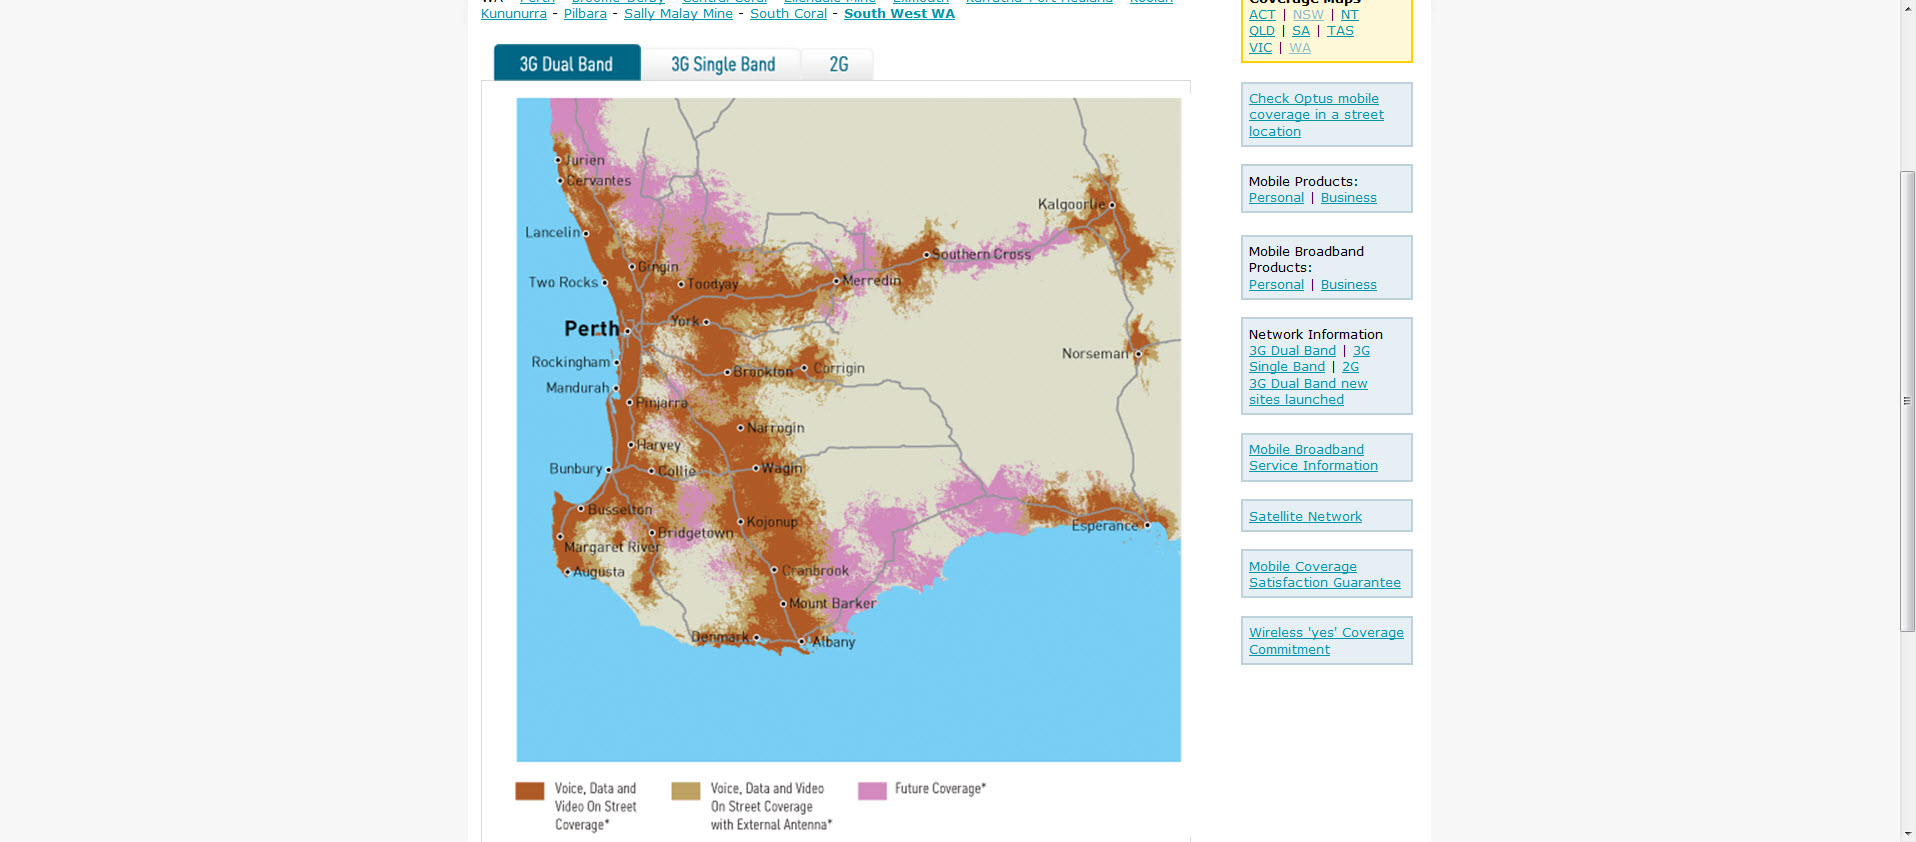The height and width of the screenshot is (842, 1916).
Task: Click the brown Voice, Data and Video legend swatch
Action: click(529, 791)
